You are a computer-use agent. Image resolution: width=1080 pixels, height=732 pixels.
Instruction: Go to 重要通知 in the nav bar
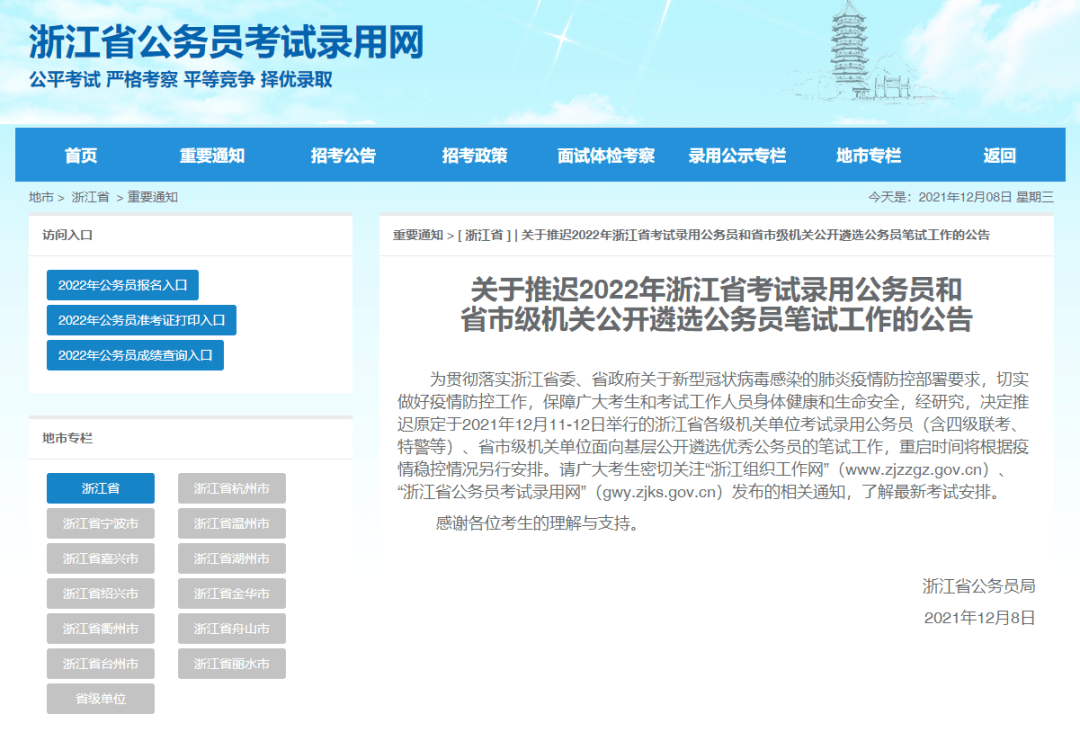pos(212,156)
